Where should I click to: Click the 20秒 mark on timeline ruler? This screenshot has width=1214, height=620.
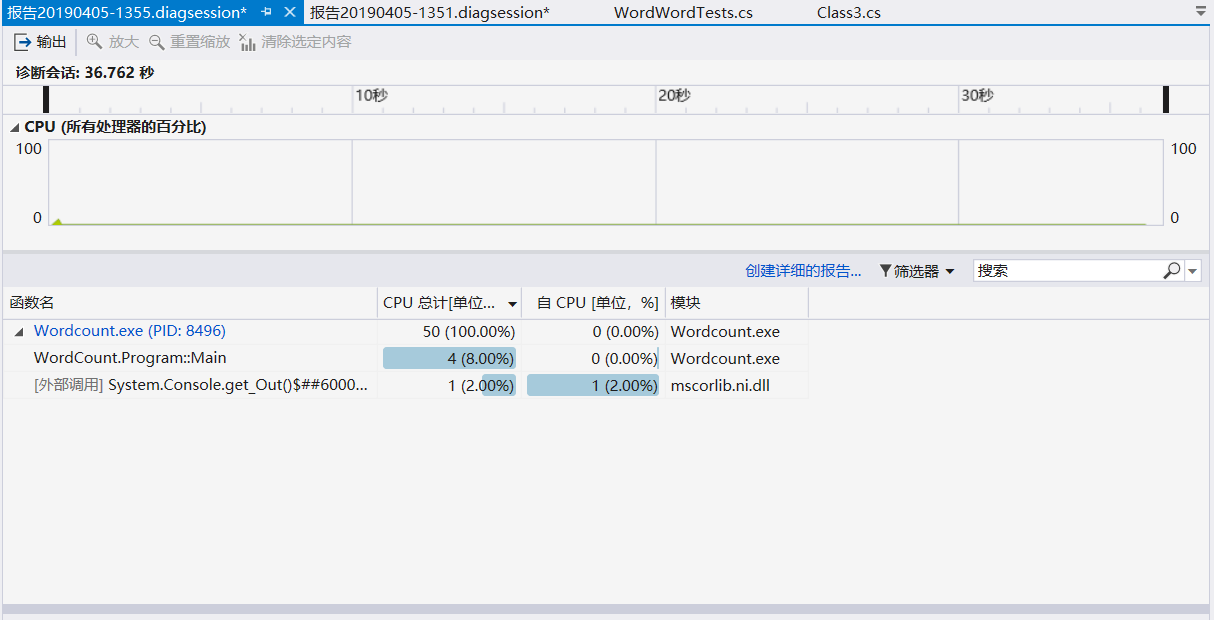click(674, 95)
